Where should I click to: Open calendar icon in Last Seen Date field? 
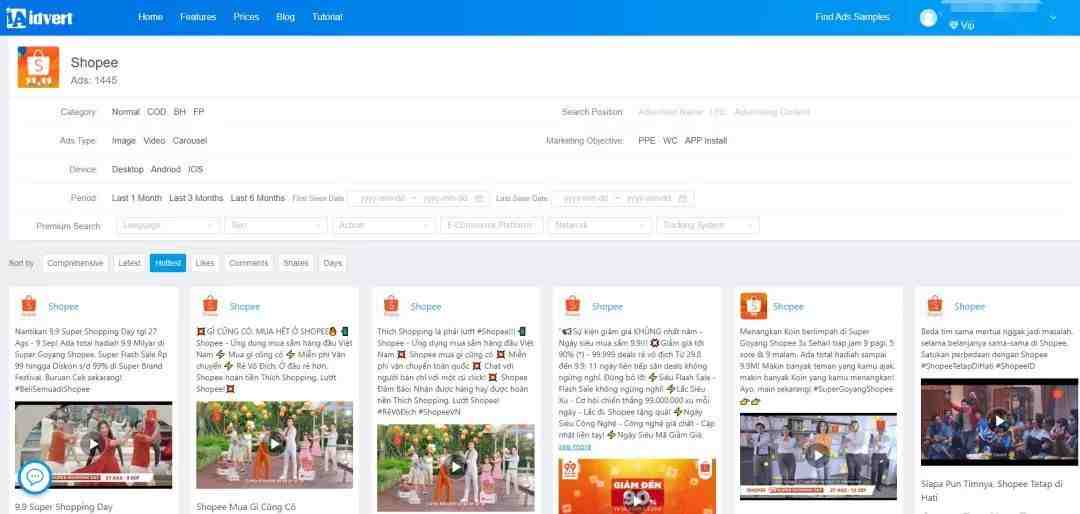click(682, 198)
